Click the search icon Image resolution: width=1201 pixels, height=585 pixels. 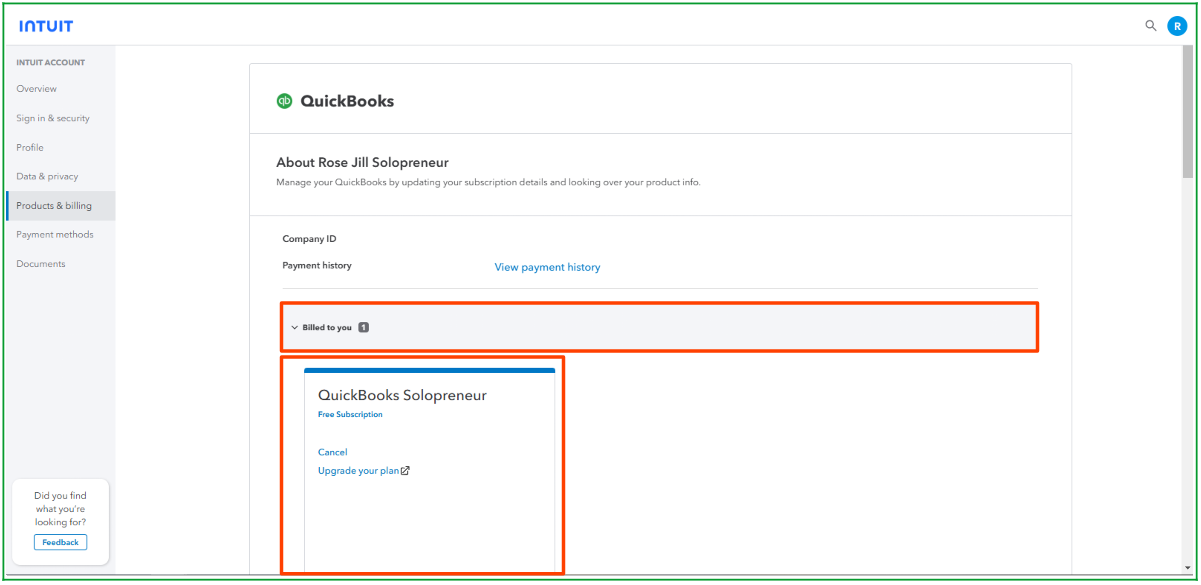(1150, 25)
